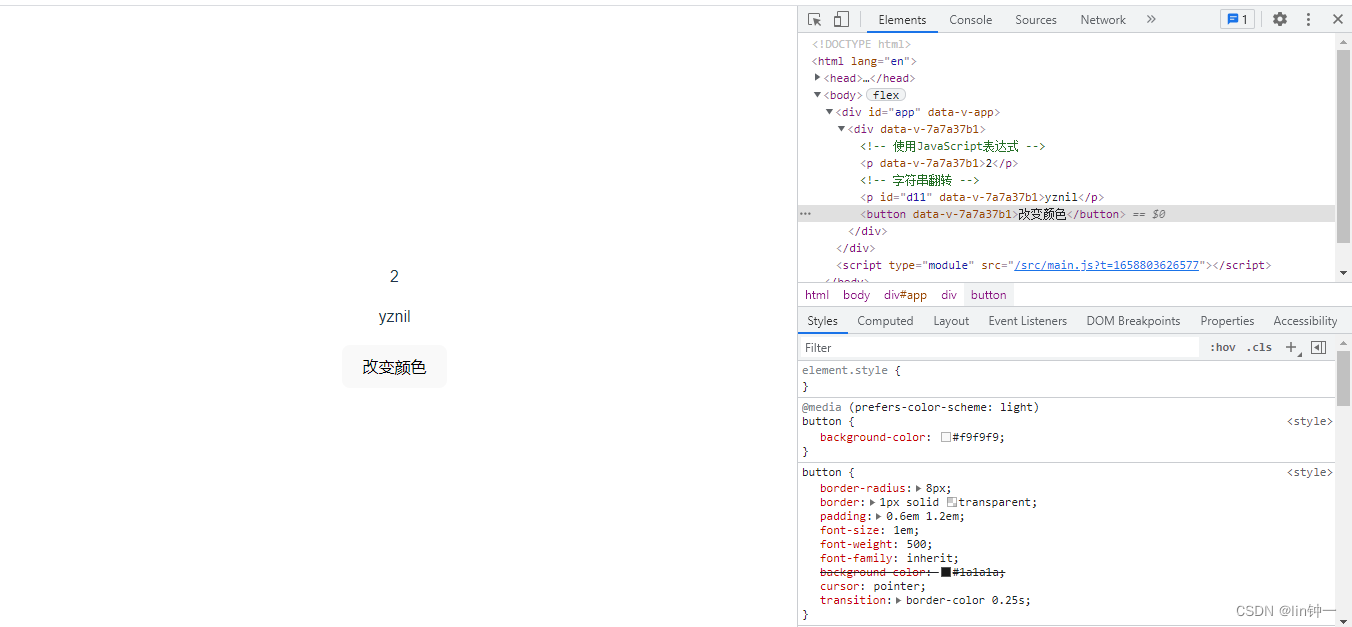1352x627 pixels.
Task: Open the Computed tab
Action: click(x=885, y=321)
